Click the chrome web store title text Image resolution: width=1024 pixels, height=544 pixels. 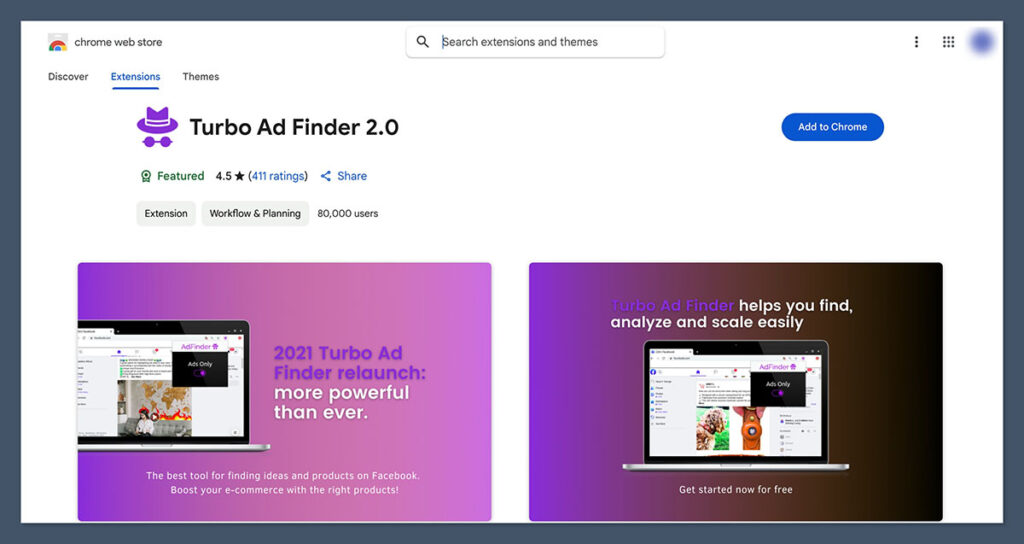pos(118,42)
